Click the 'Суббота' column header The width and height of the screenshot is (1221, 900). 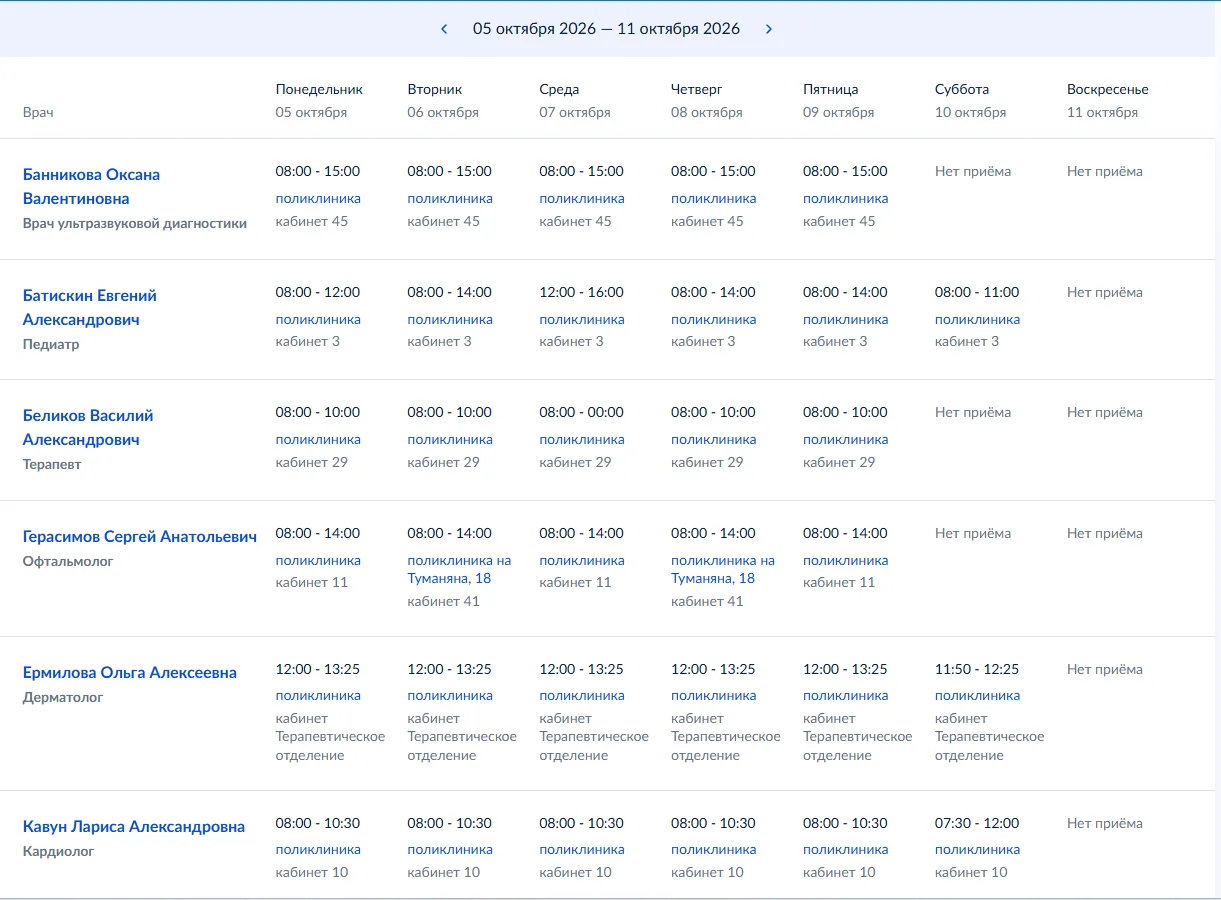coord(962,89)
